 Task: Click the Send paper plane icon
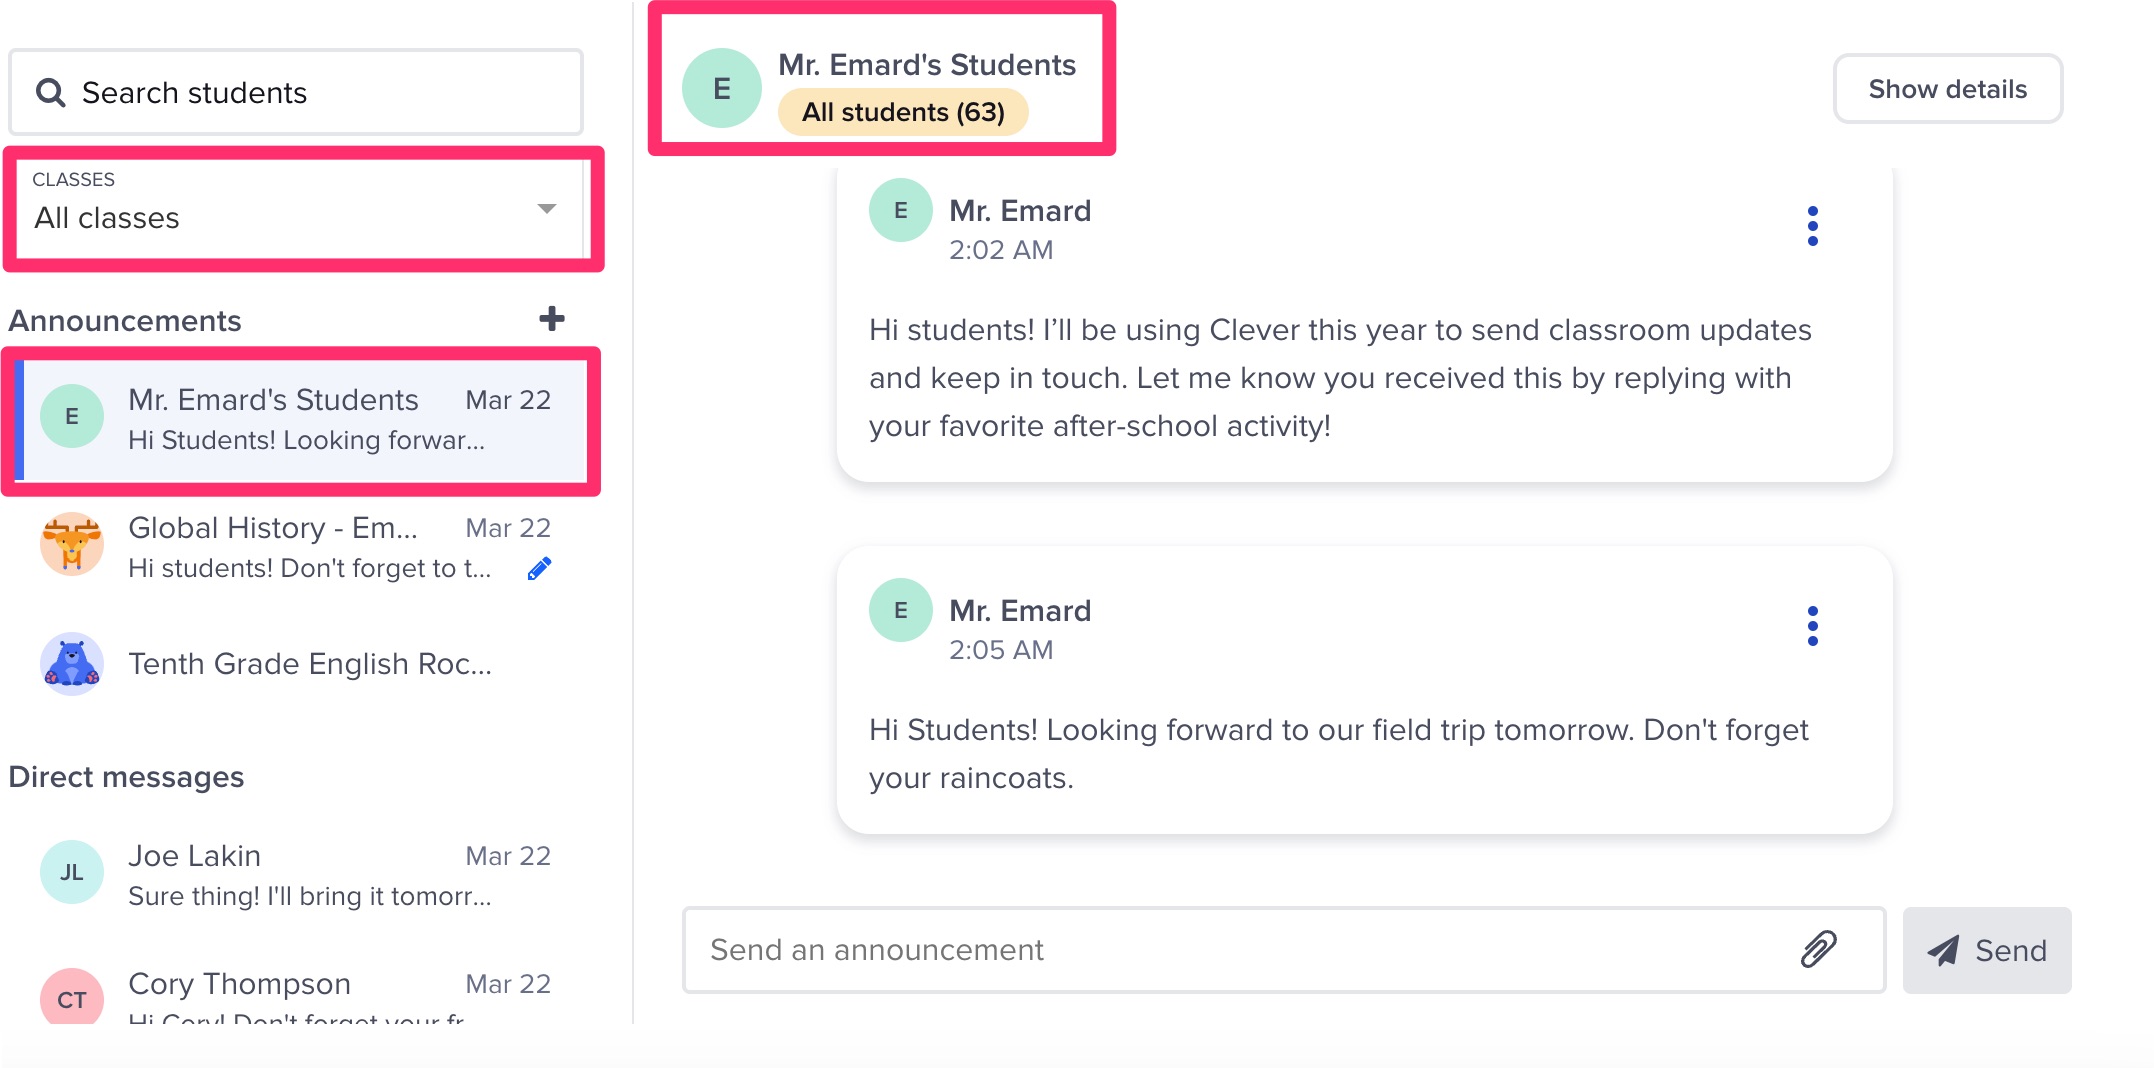pos(1944,949)
